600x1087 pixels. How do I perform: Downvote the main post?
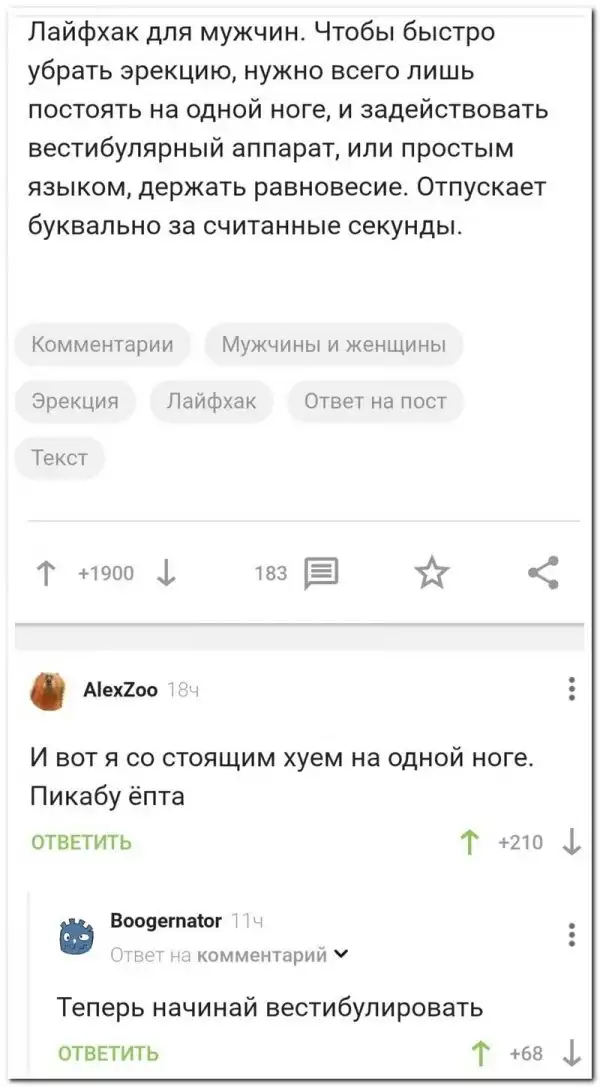click(166, 573)
